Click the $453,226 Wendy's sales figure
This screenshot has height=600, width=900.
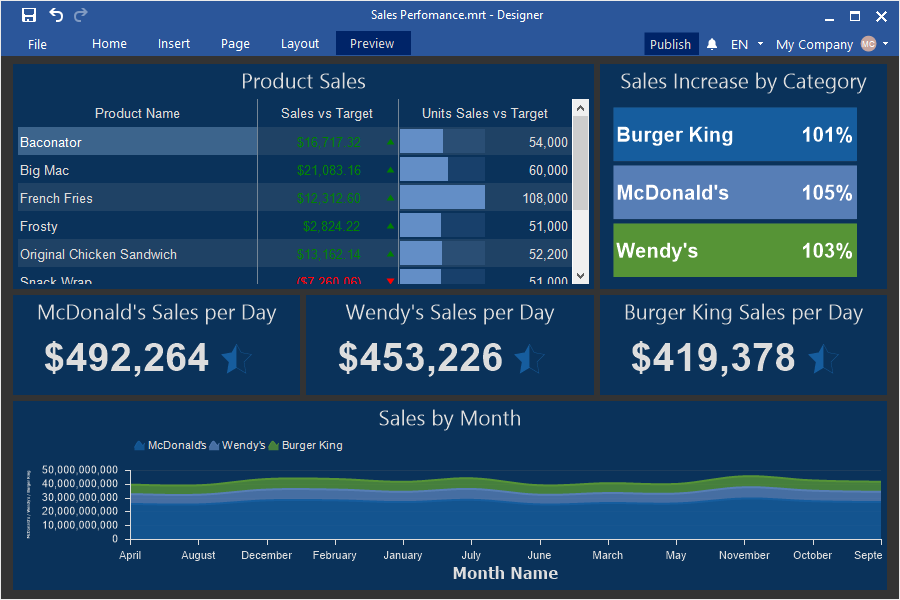(x=420, y=358)
